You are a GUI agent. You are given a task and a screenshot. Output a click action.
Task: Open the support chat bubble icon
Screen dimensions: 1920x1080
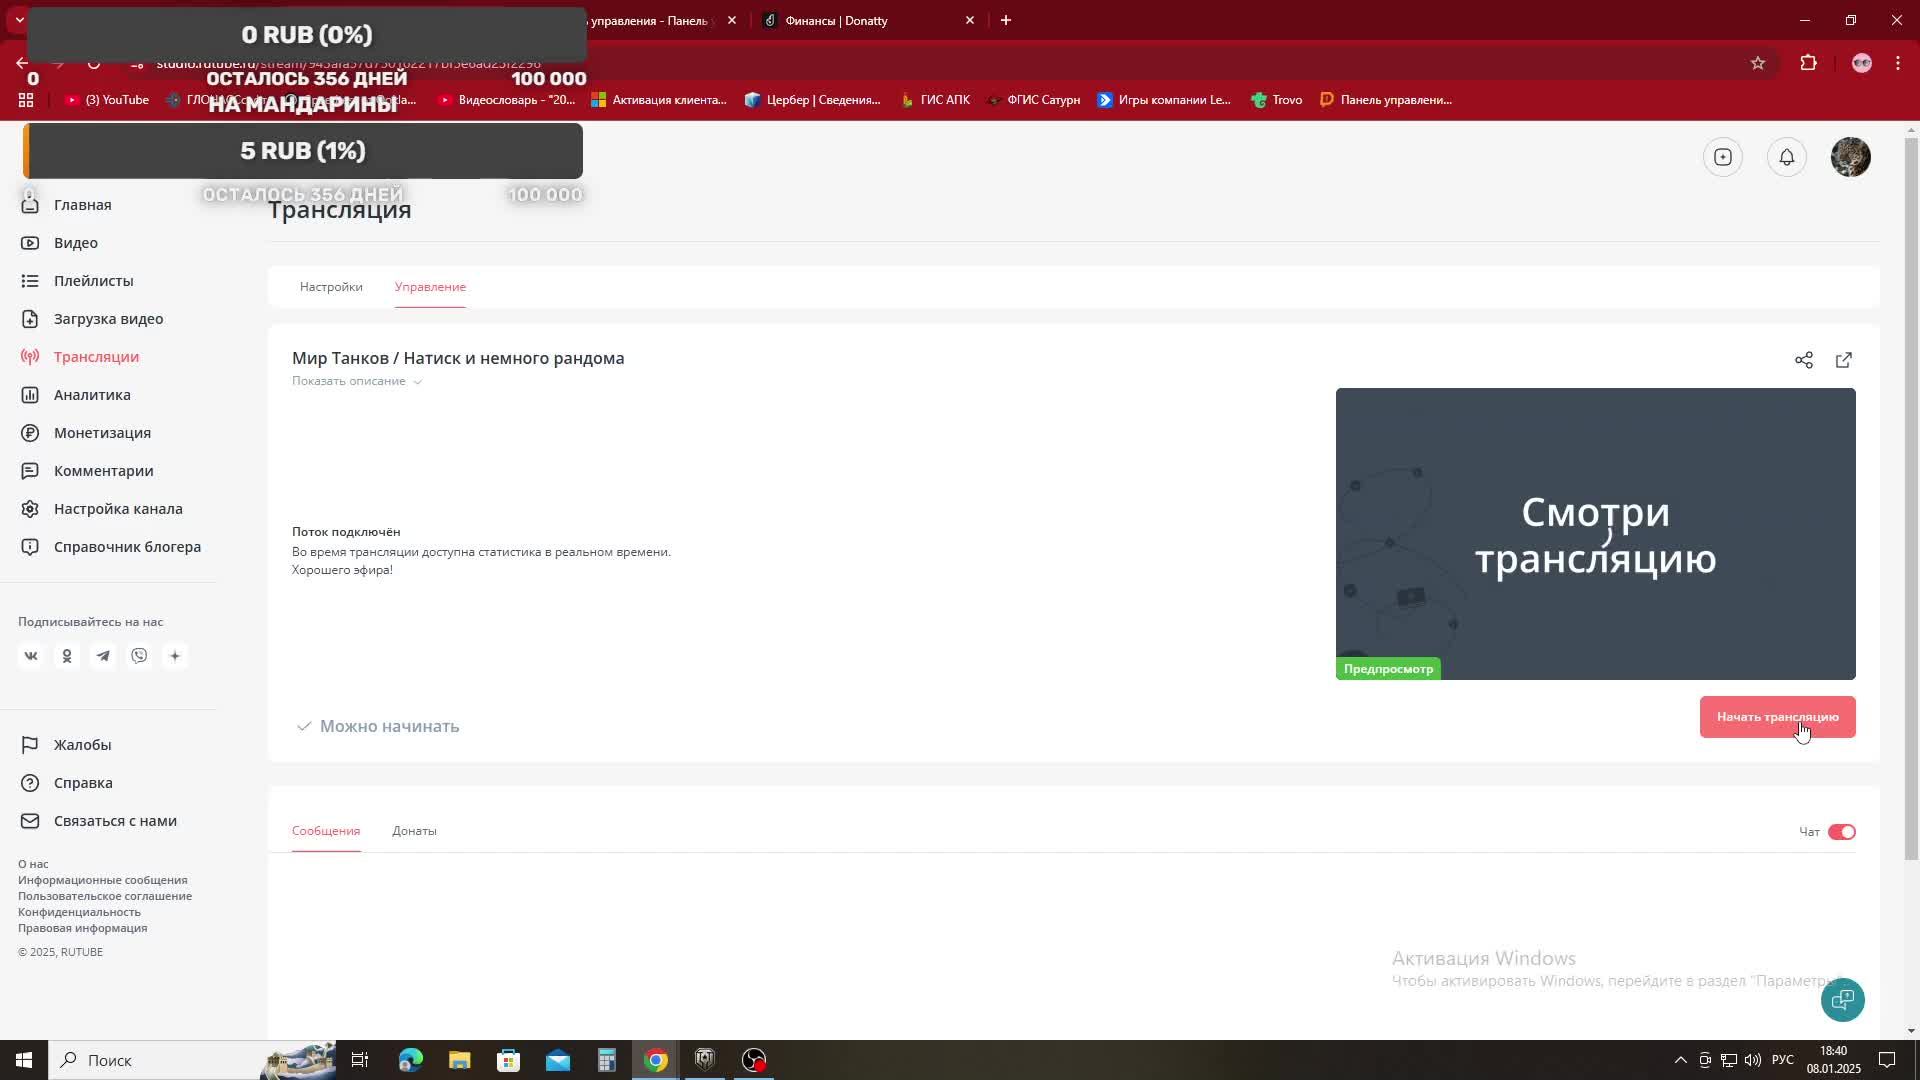pyautogui.click(x=1842, y=1000)
